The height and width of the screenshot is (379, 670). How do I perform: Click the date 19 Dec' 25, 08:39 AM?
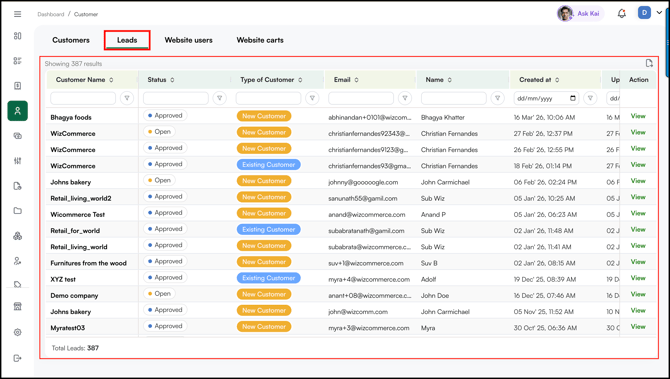click(545, 279)
